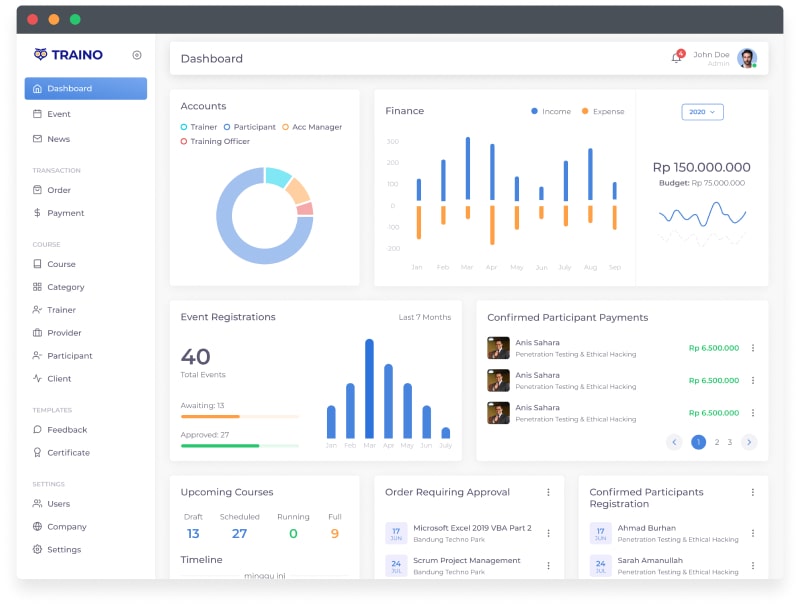Open Microsoft Excel 2019 VBA Part 2 order
The width and height of the screenshot is (800, 608).
(x=472, y=528)
